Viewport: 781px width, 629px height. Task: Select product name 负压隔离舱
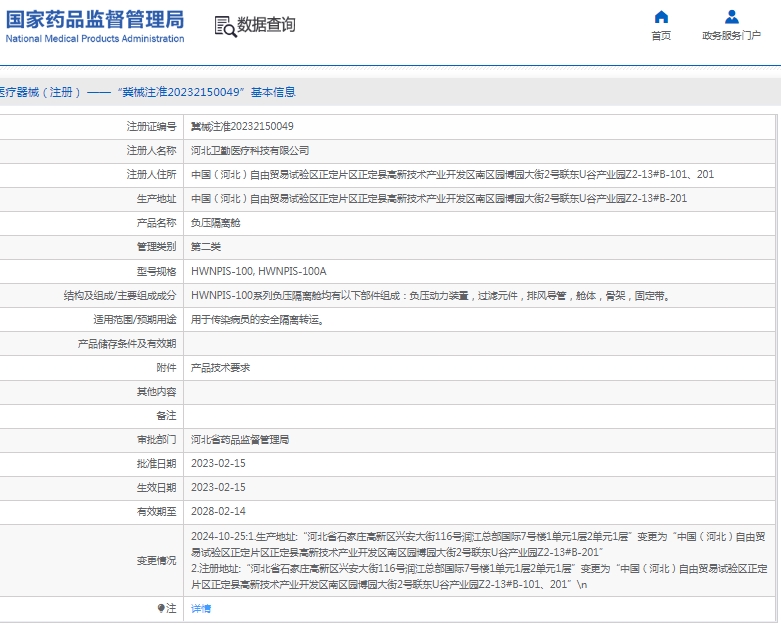(215, 223)
